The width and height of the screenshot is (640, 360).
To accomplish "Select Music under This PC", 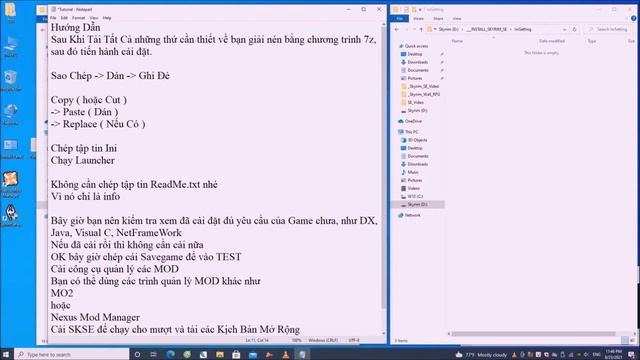I will tap(410, 172).
